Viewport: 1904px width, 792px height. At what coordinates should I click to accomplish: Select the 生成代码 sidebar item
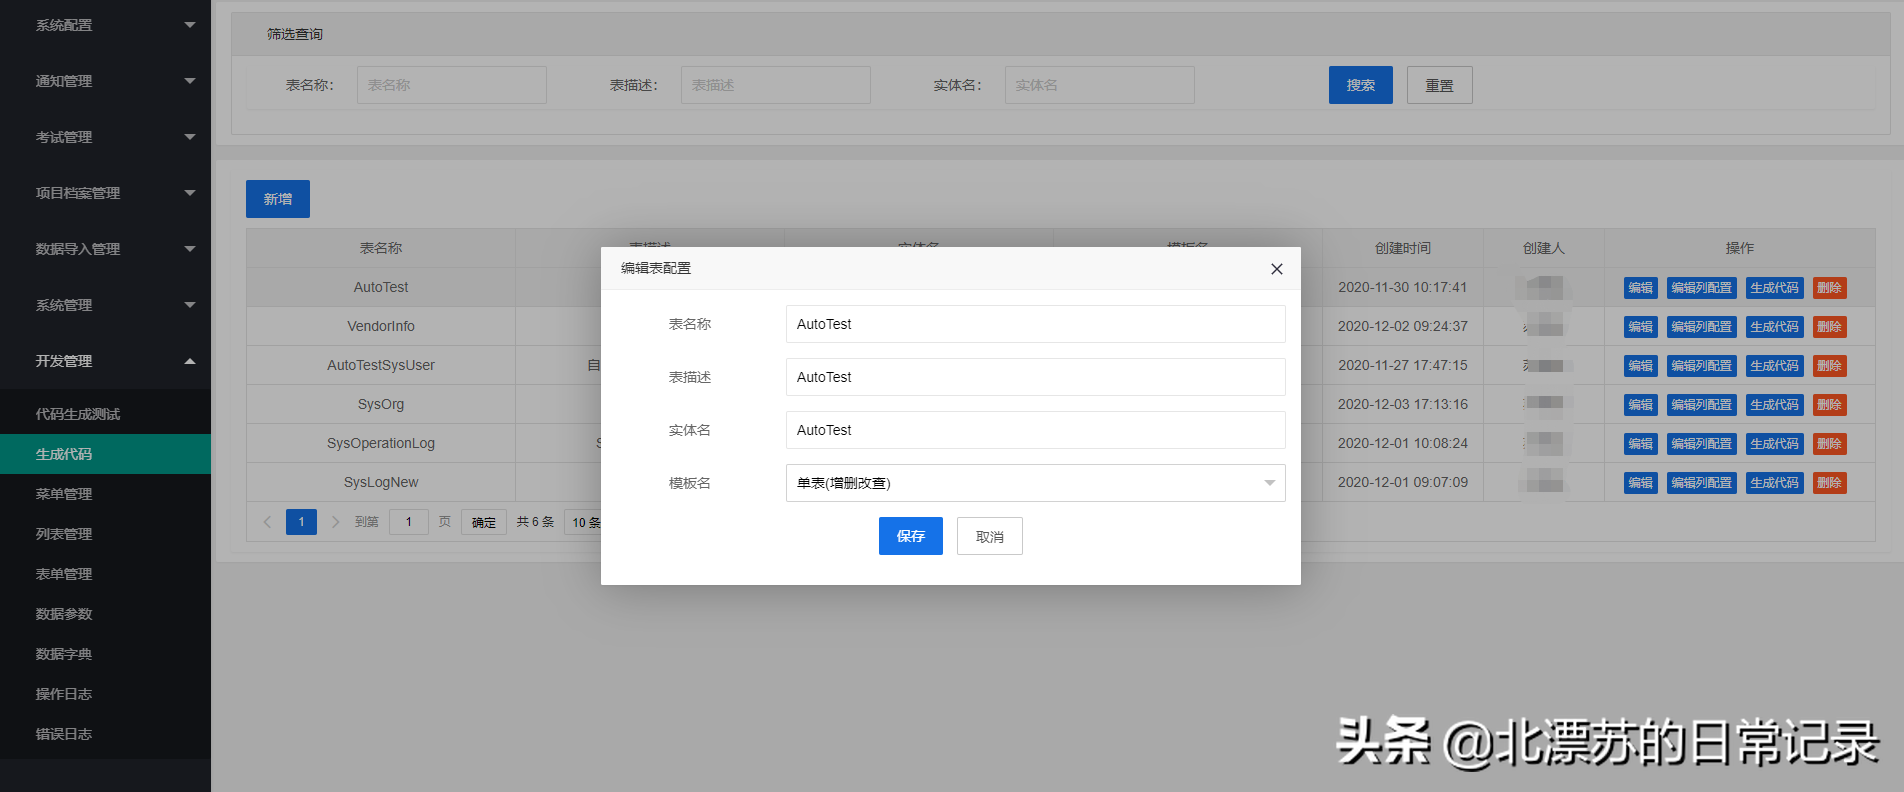pyautogui.click(x=105, y=454)
